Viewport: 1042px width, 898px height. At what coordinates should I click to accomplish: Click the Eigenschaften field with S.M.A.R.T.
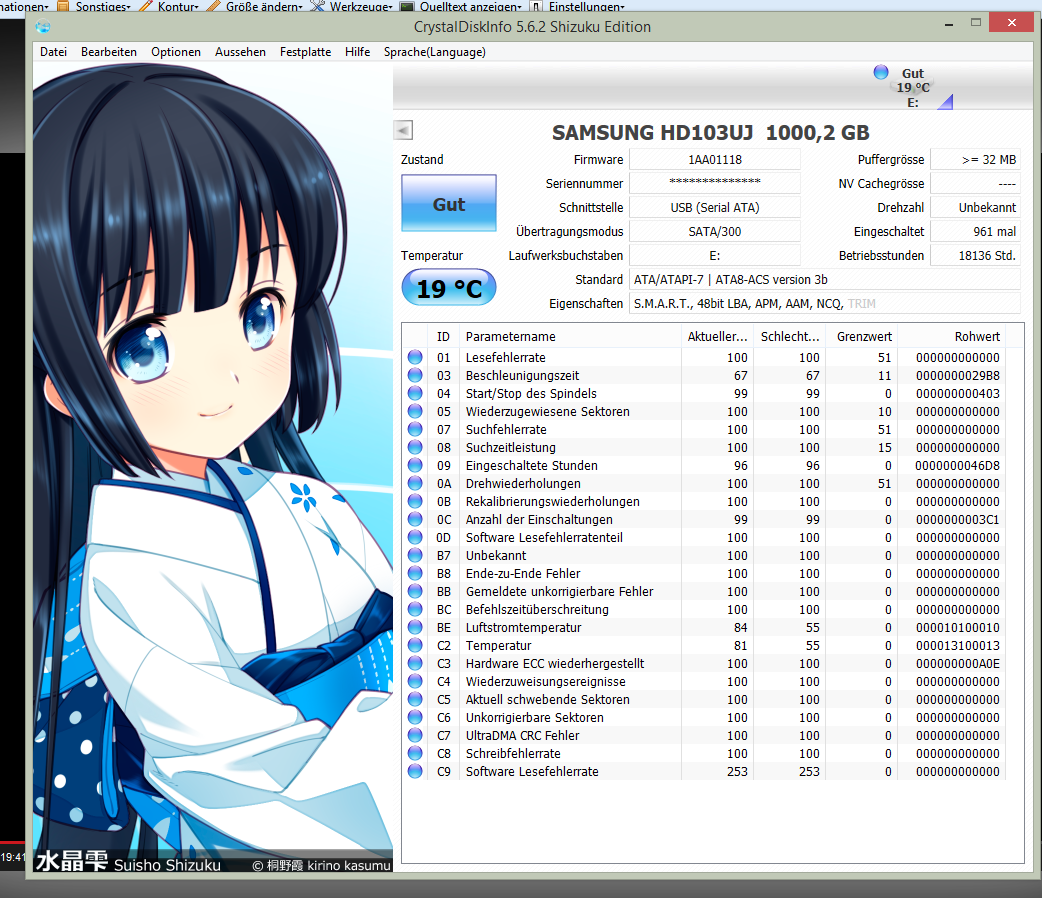coord(825,303)
